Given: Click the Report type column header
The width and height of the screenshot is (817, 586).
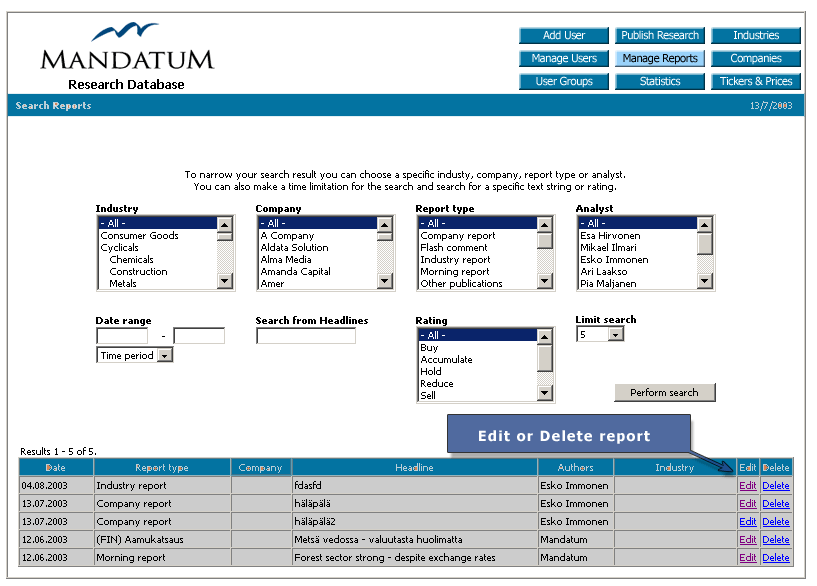Looking at the screenshot, I should click(162, 468).
